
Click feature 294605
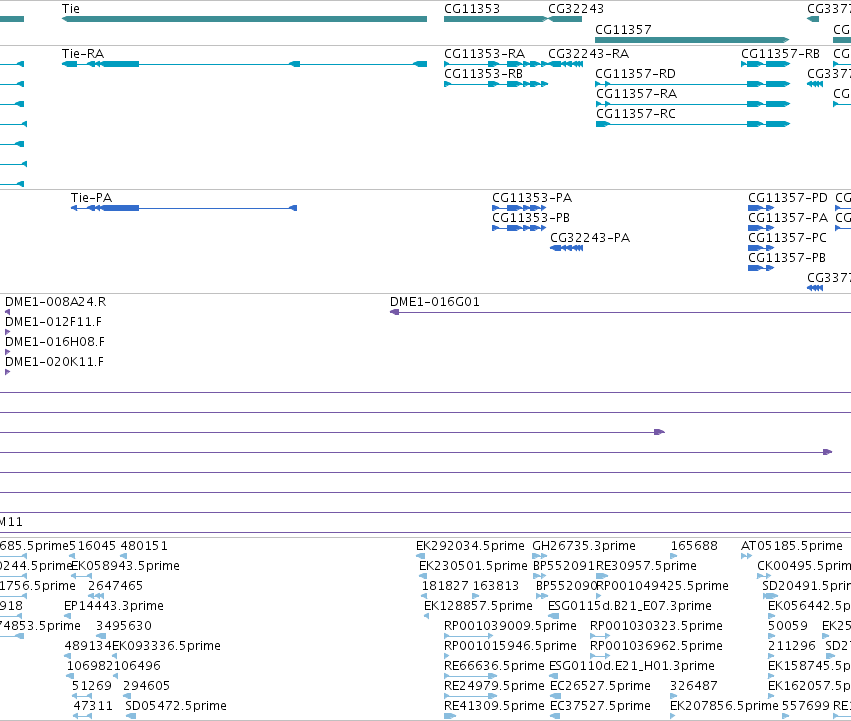tap(147, 686)
